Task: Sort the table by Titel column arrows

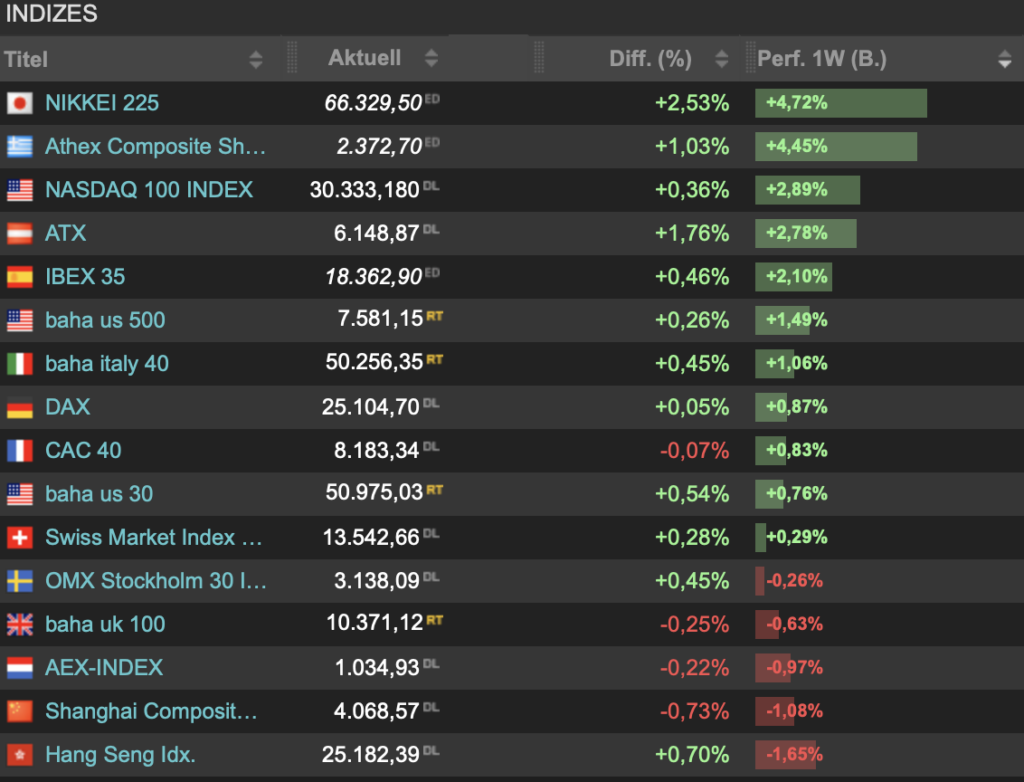Action: pyautogui.click(x=256, y=59)
